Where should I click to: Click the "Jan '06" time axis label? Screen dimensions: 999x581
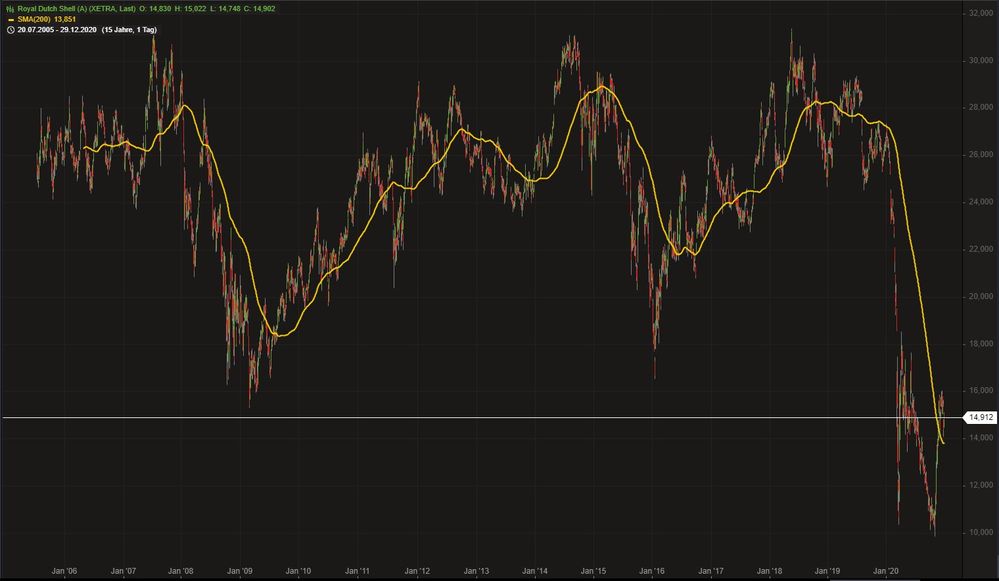(x=64, y=571)
